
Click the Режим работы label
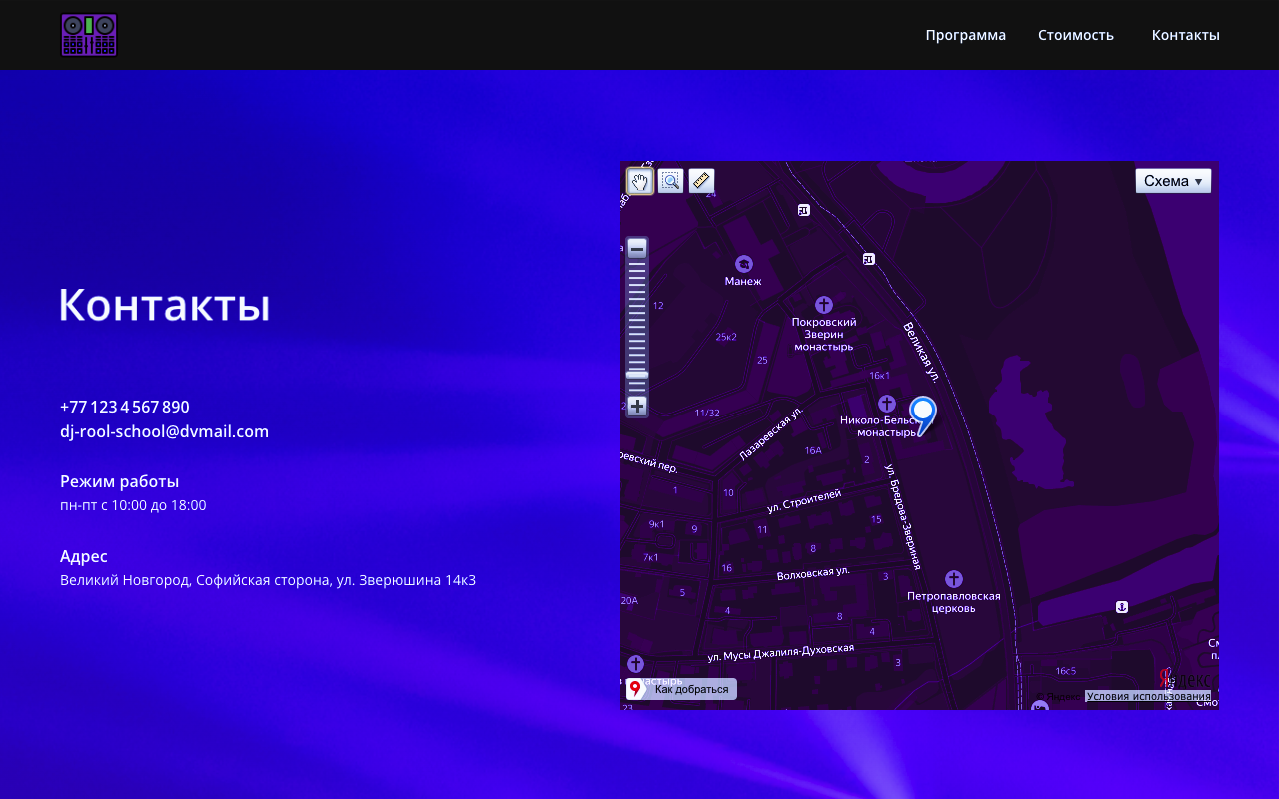pos(119,481)
